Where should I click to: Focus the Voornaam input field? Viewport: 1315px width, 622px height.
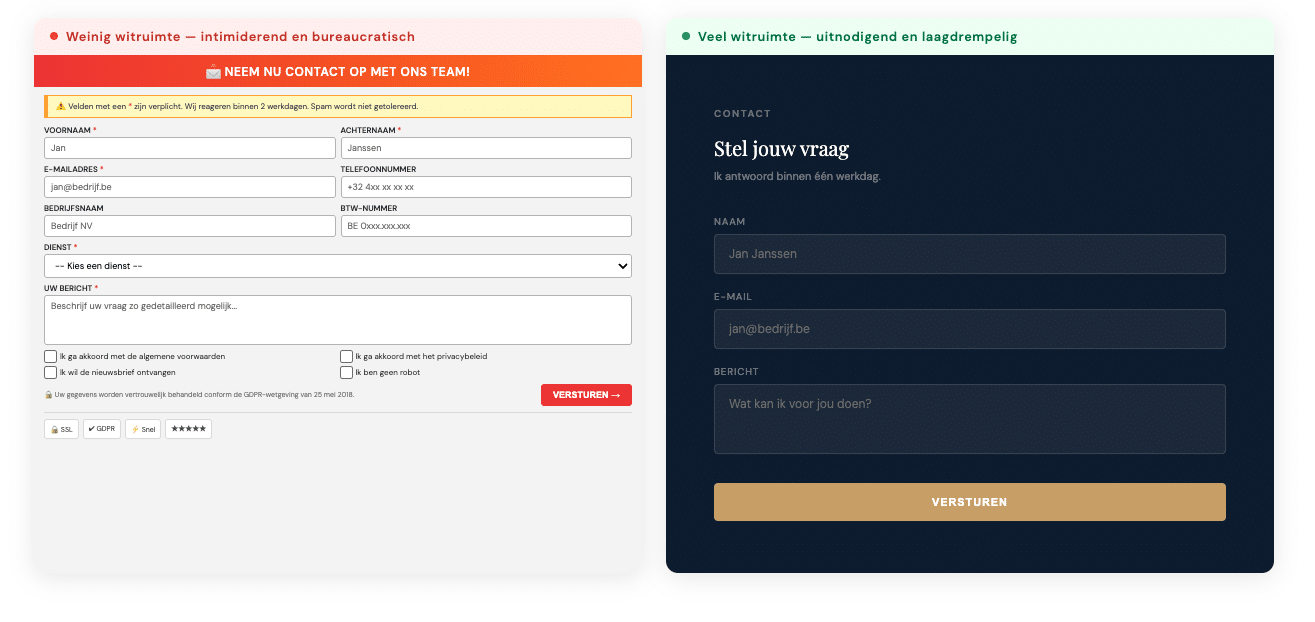pyautogui.click(x=190, y=148)
